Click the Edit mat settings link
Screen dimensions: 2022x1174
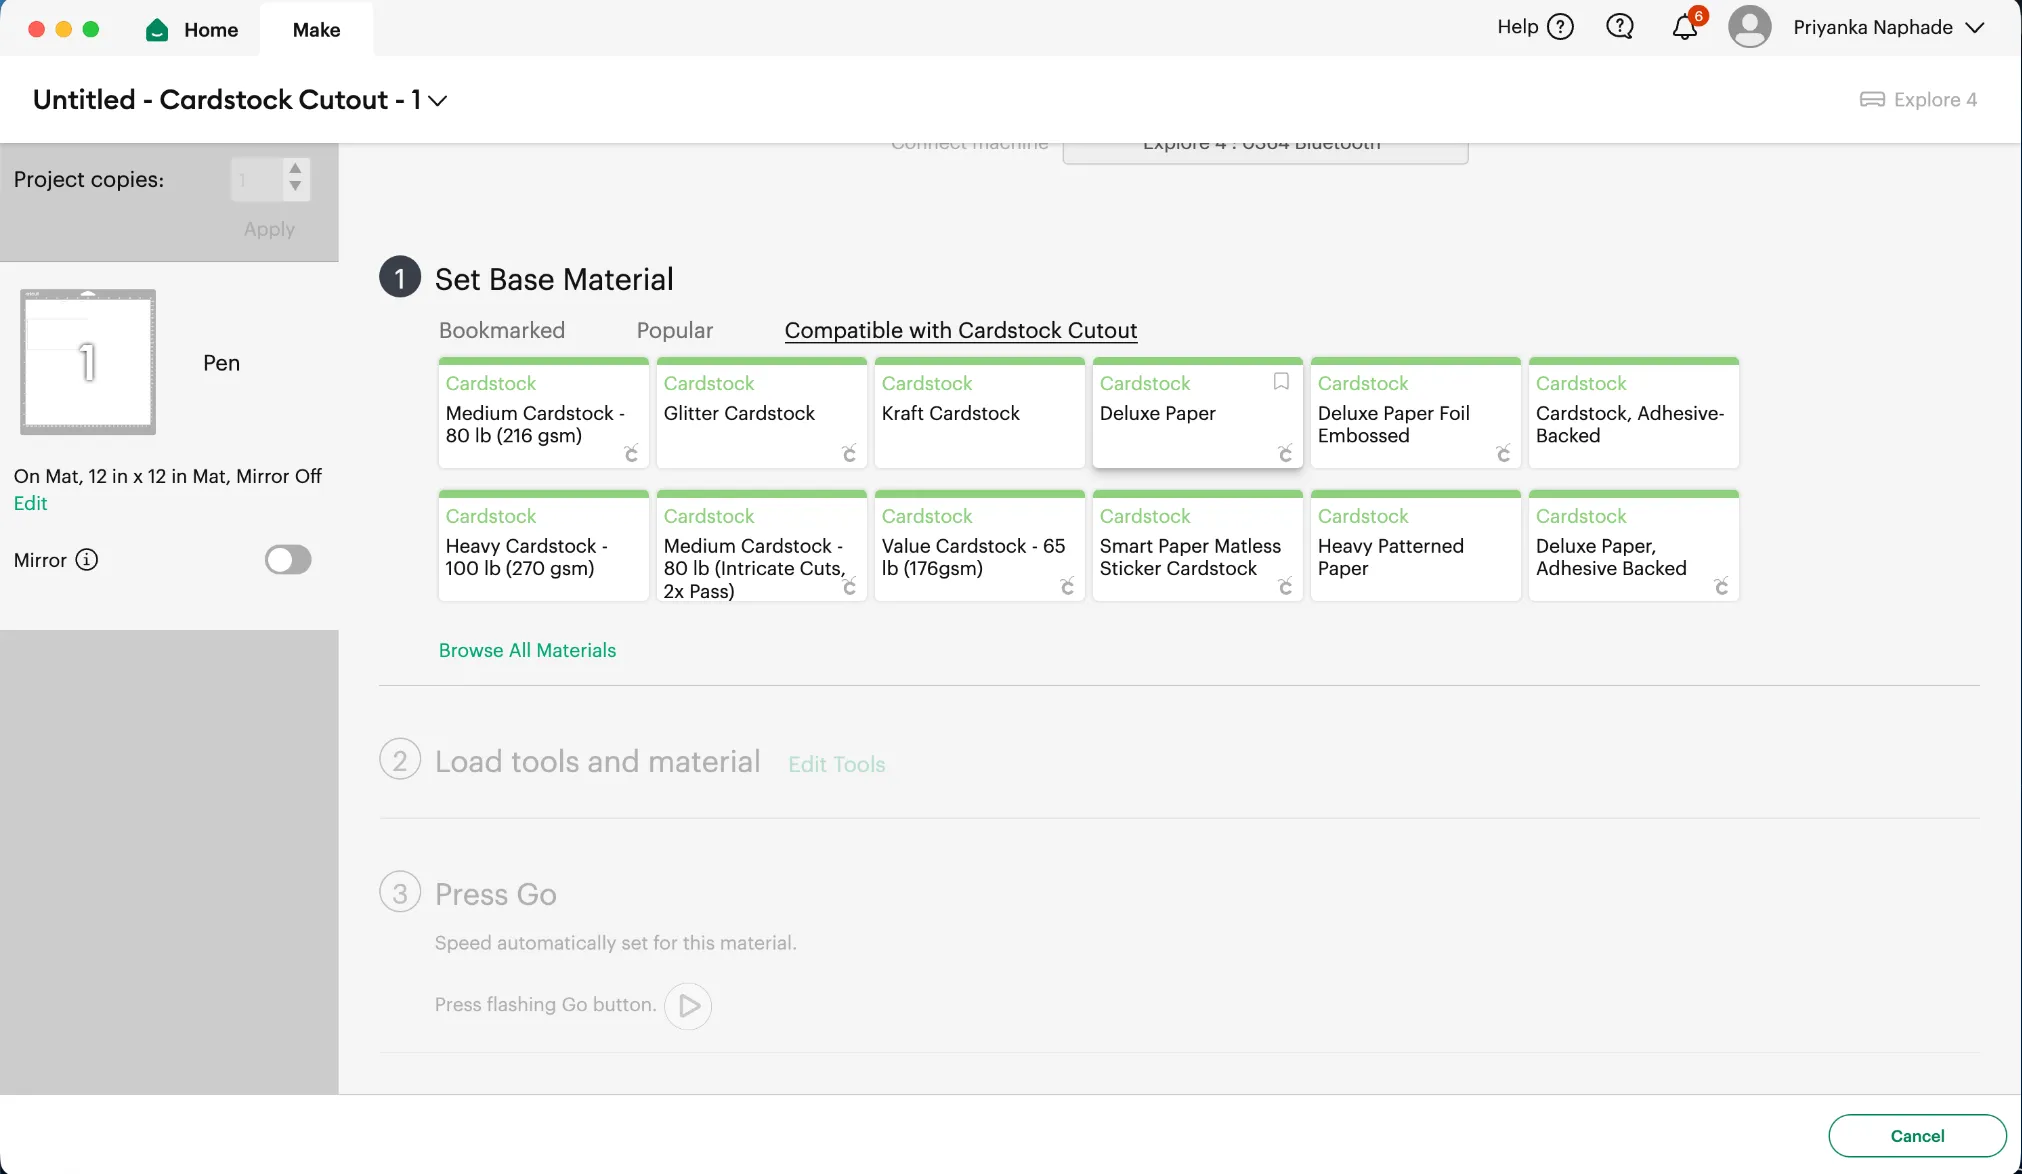(30, 503)
